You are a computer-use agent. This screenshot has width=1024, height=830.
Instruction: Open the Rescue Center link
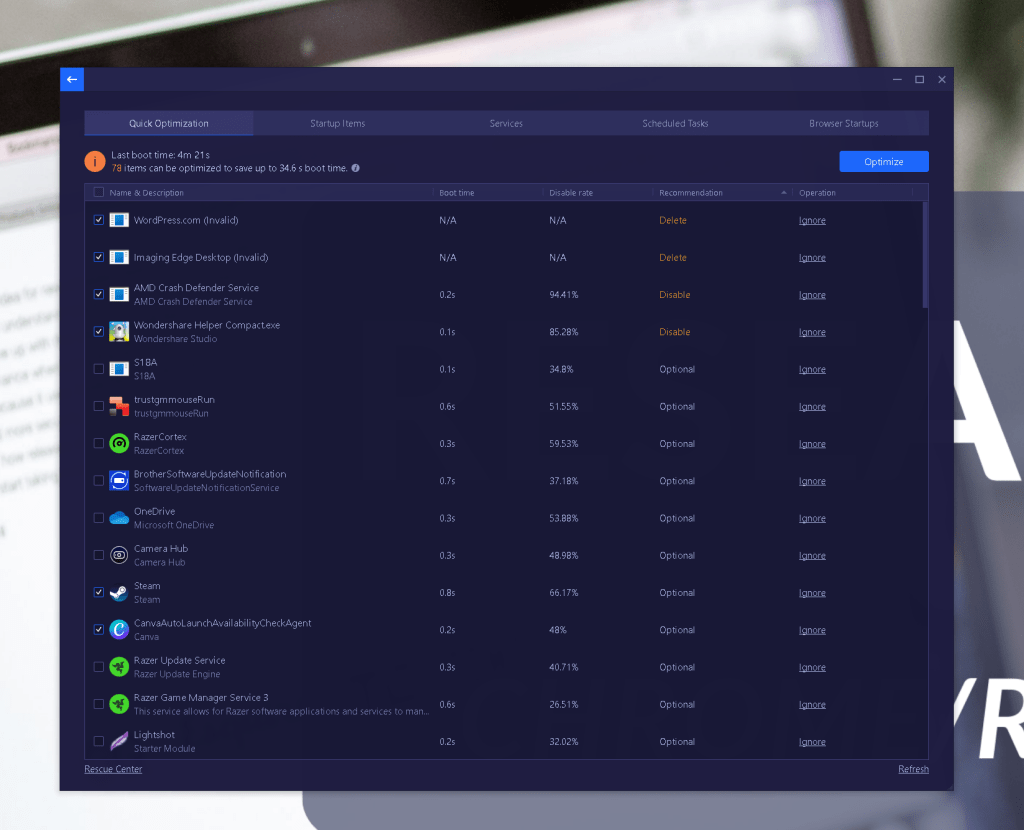[x=113, y=769]
